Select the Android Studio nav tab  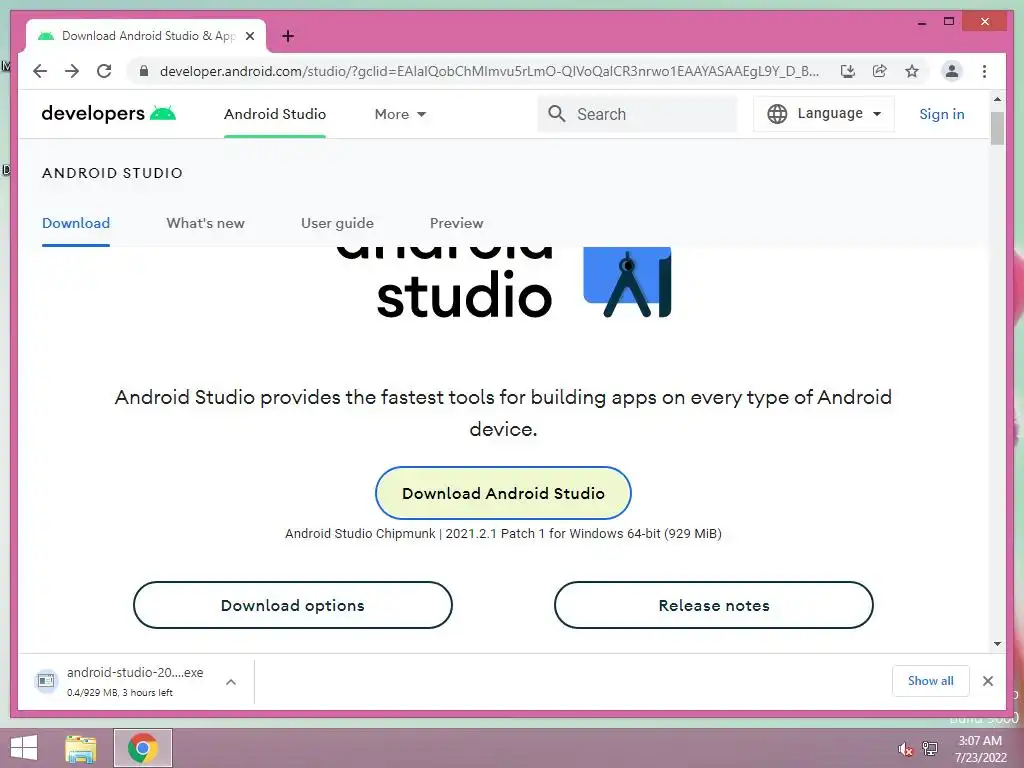[x=275, y=114]
